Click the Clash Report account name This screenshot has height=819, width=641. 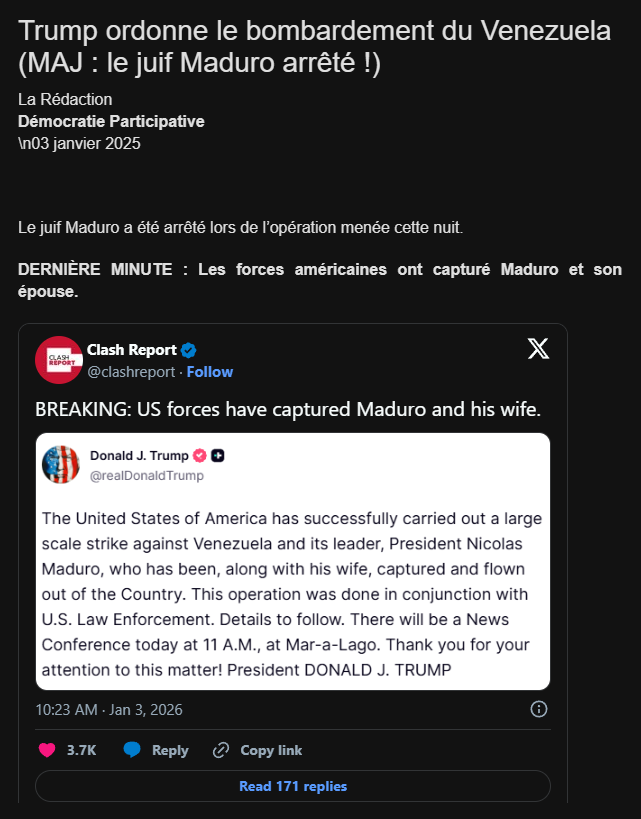tap(132, 350)
